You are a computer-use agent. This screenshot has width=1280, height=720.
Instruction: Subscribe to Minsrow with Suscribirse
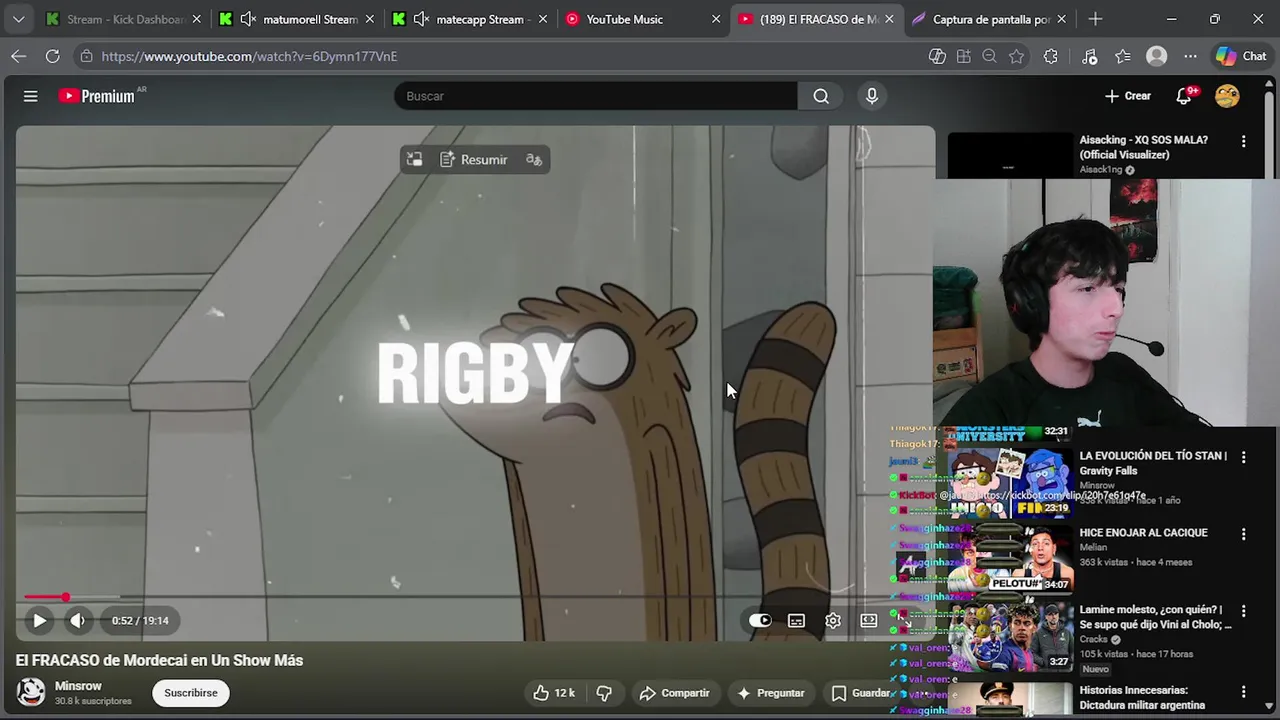[191, 693]
